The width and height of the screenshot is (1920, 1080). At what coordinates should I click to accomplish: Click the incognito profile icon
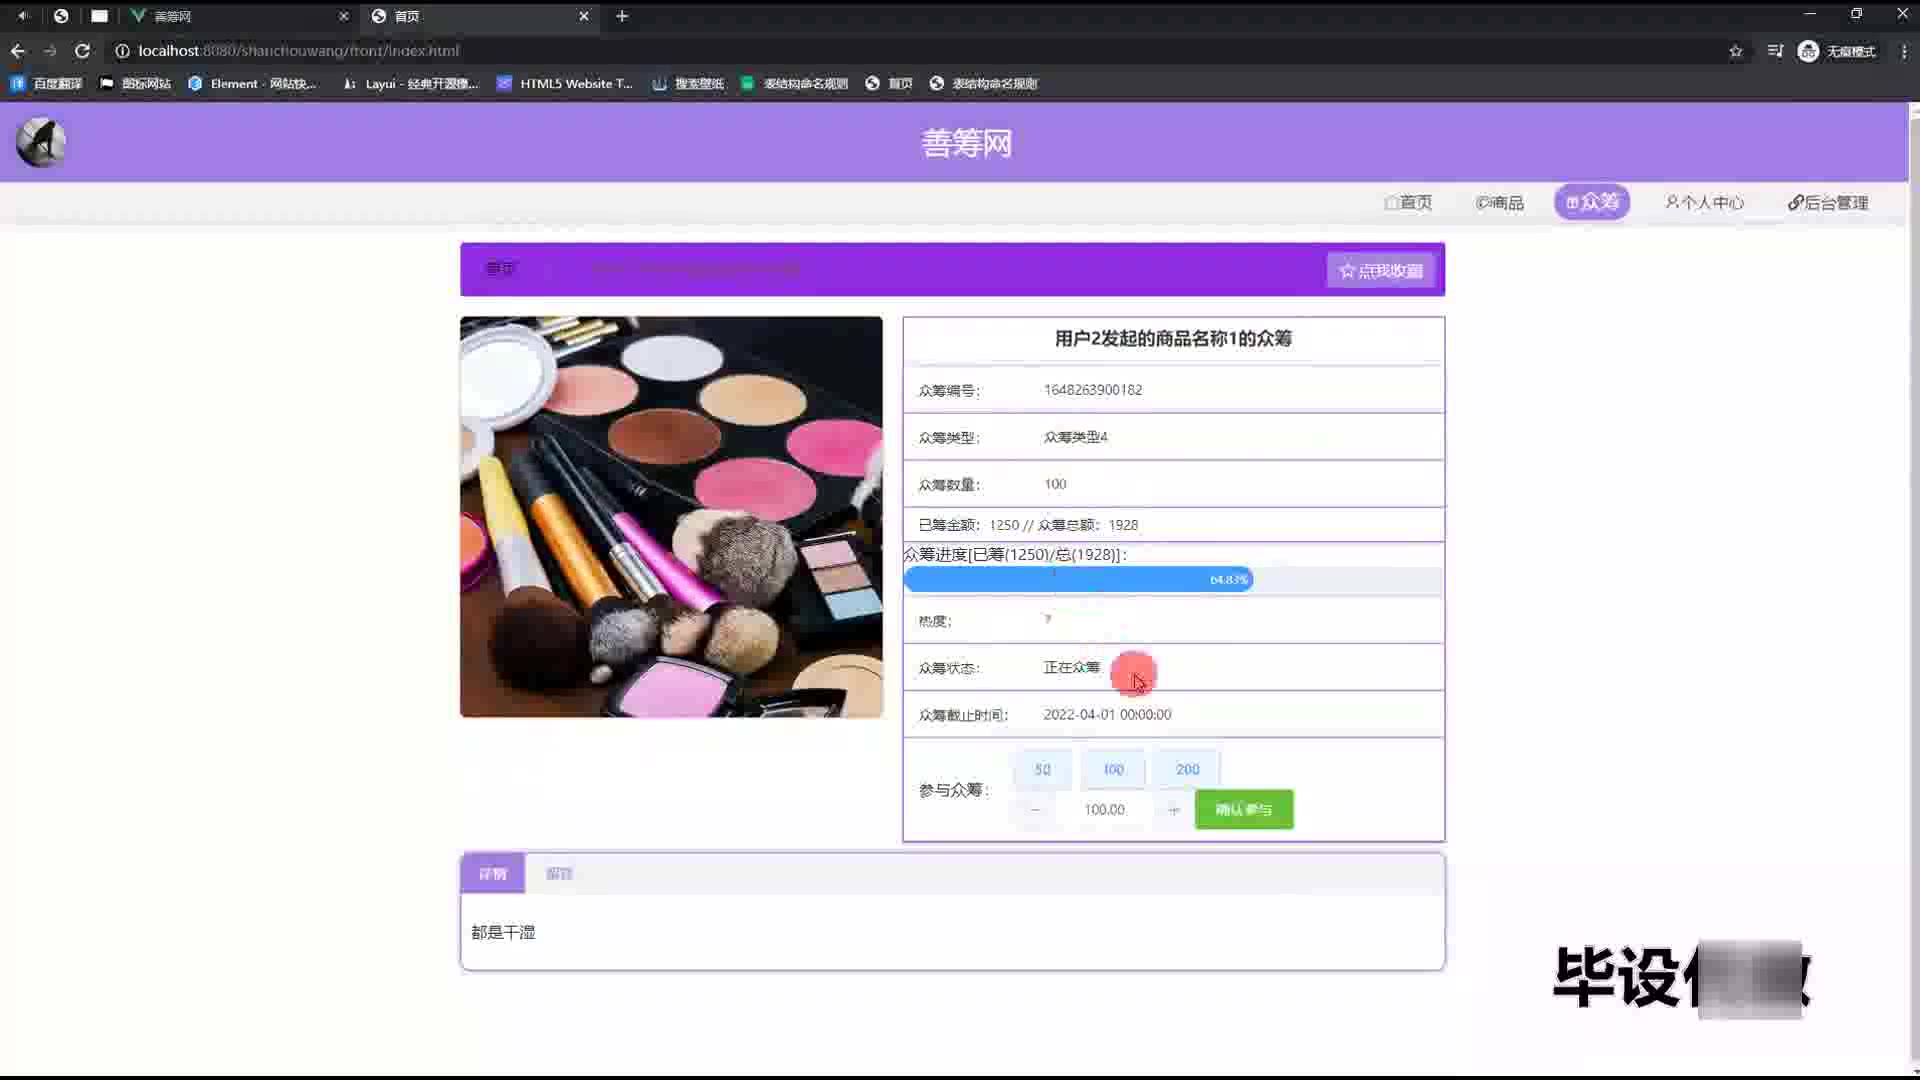tap(1808, 51)
